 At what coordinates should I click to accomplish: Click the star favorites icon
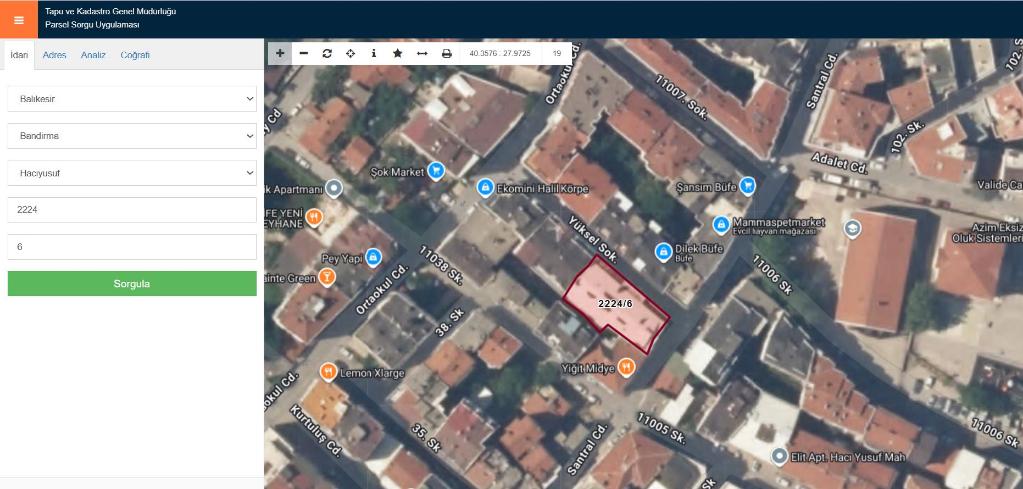397,53
